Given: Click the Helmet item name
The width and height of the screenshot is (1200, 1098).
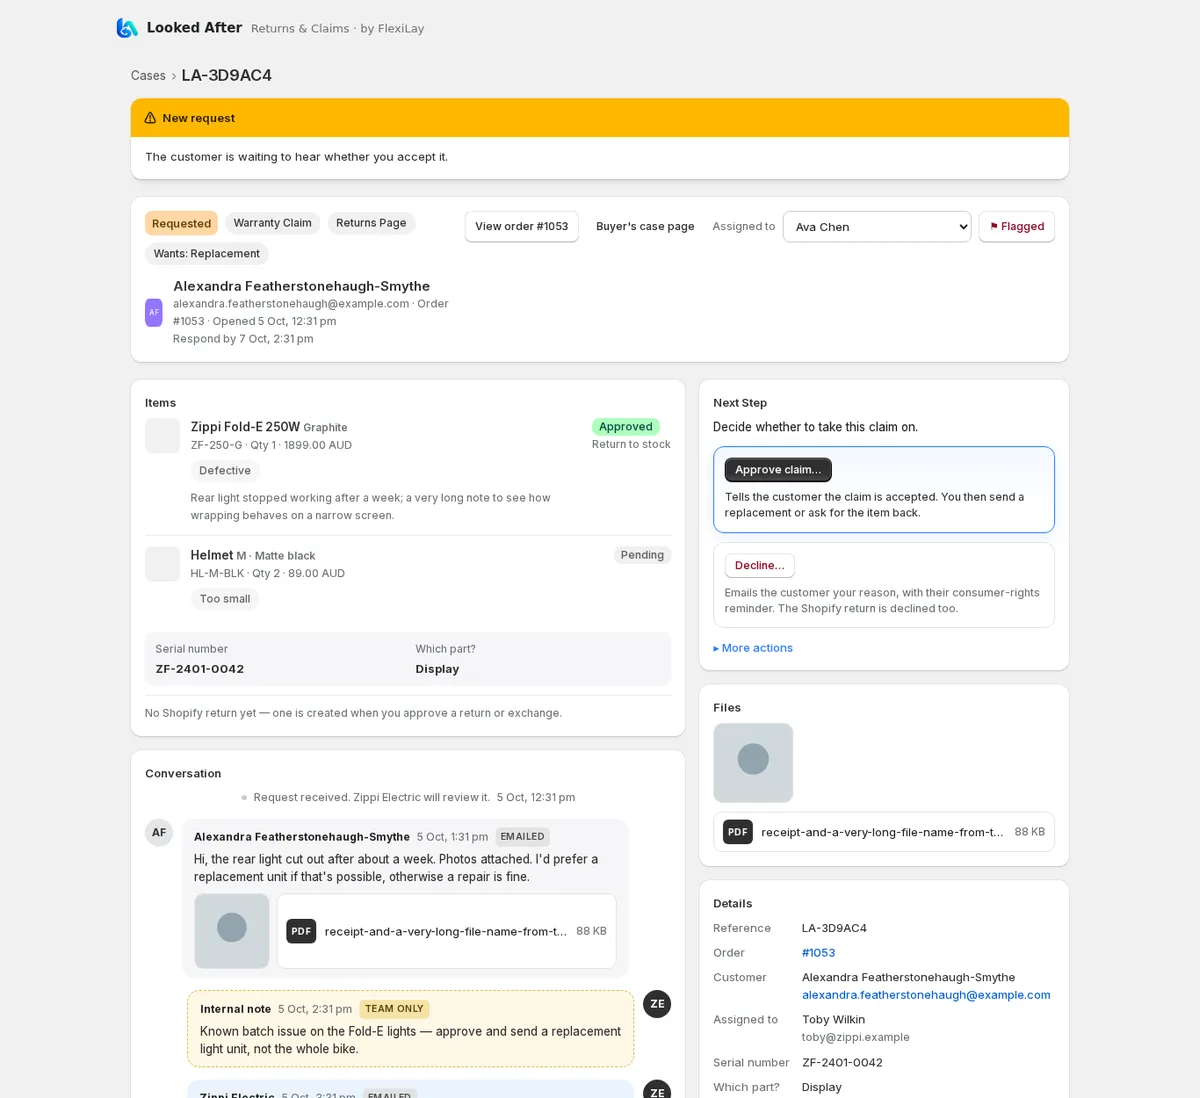Looking at the screenshot, I should (212, 555).
